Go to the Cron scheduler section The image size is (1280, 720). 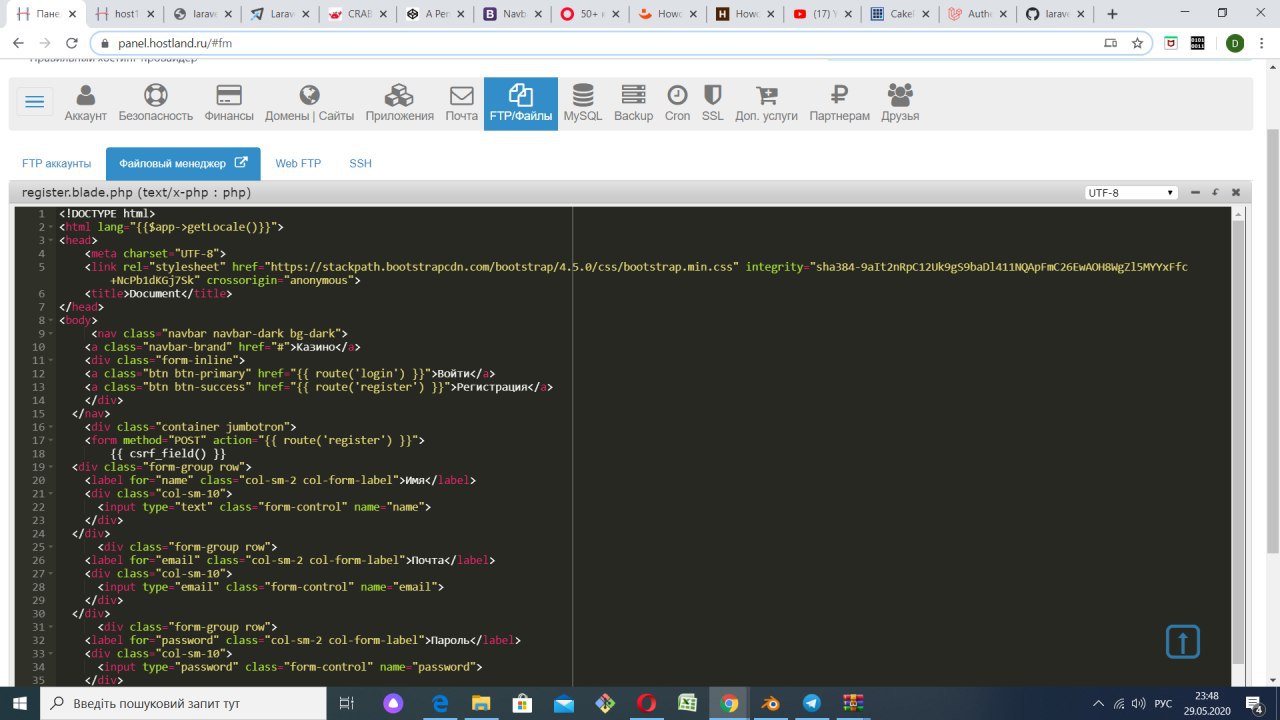[677, 104]
